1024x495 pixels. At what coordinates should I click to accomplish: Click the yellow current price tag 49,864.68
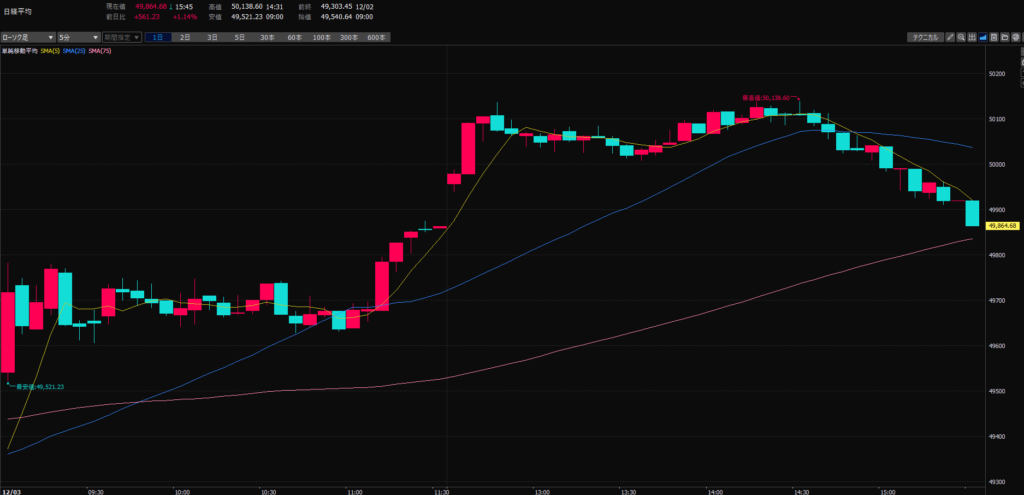coord(1000,226)
